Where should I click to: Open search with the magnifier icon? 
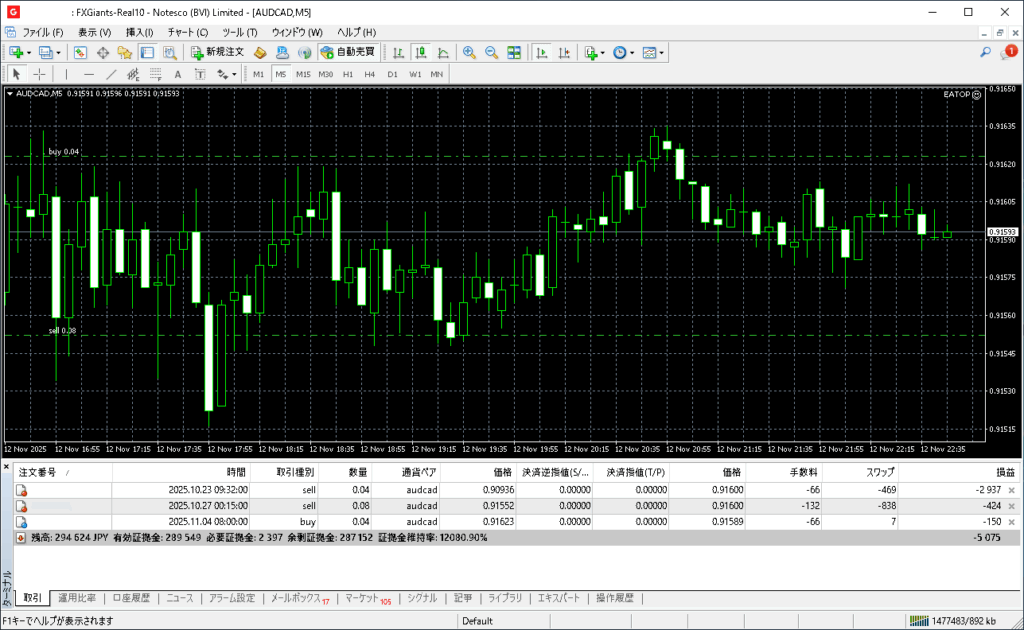click(x=986, y=52)
